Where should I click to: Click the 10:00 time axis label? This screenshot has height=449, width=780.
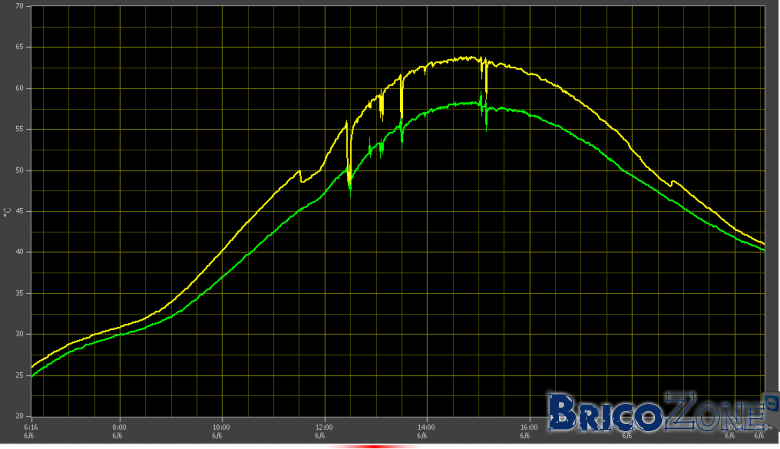pos(221,427)
